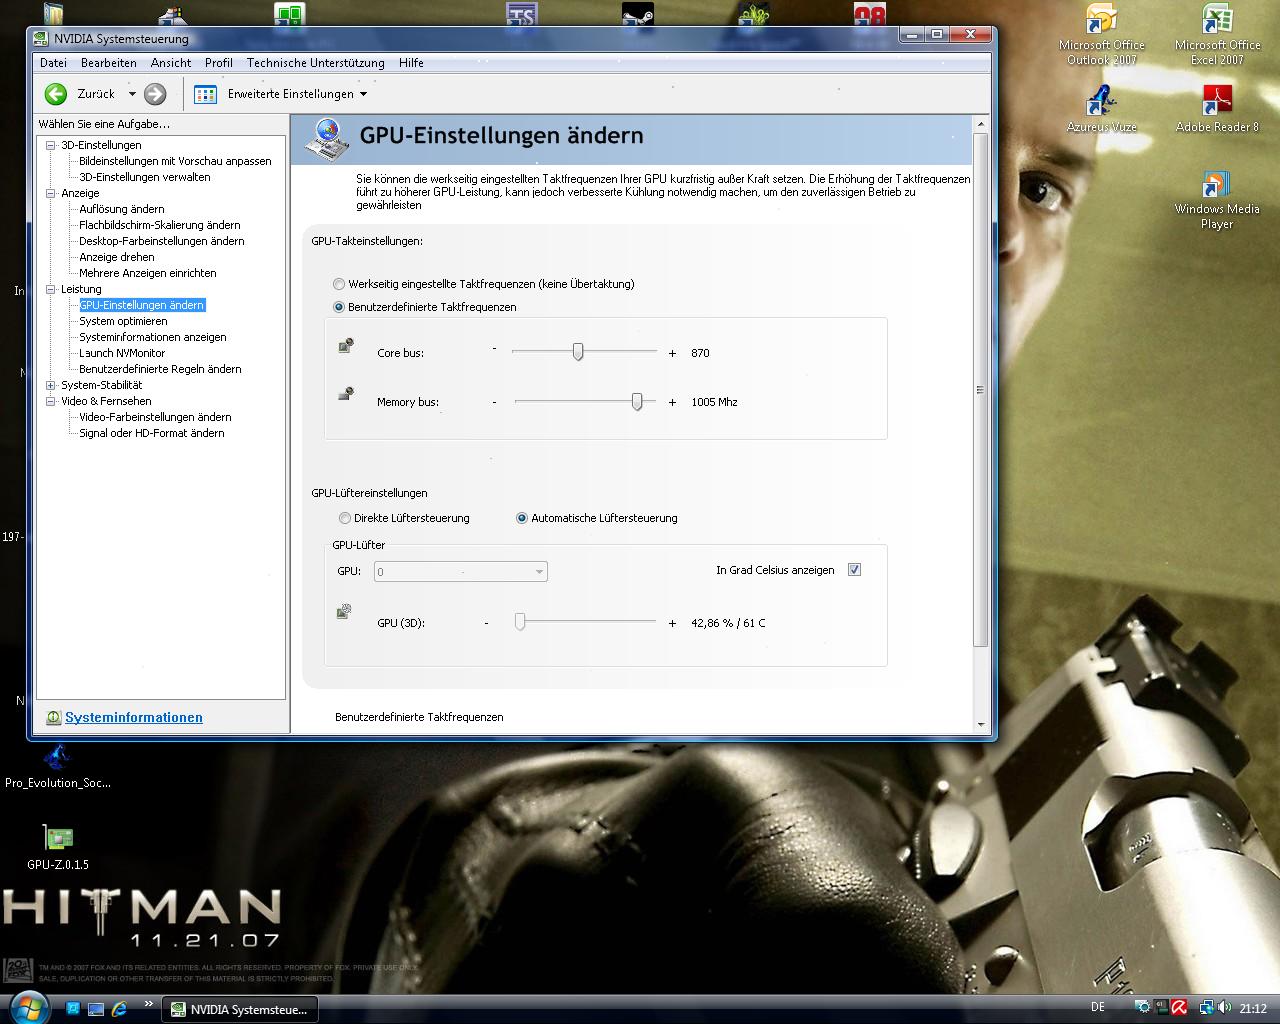
Task: Collapse the Video & Fernsehen tree node
Action: coord(51,401)
